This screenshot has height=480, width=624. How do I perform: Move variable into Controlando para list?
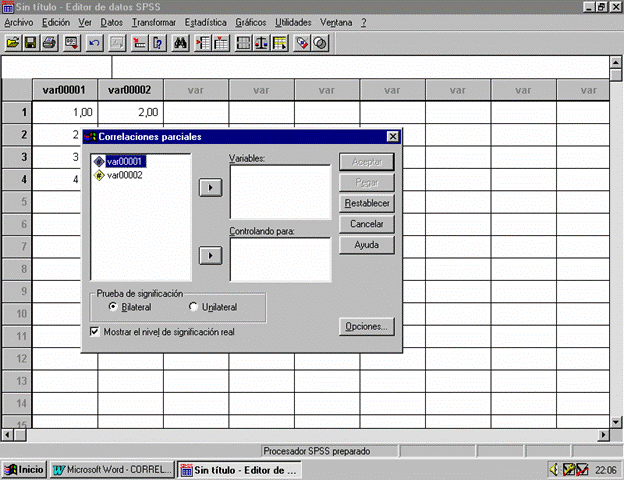pos(211,256)
